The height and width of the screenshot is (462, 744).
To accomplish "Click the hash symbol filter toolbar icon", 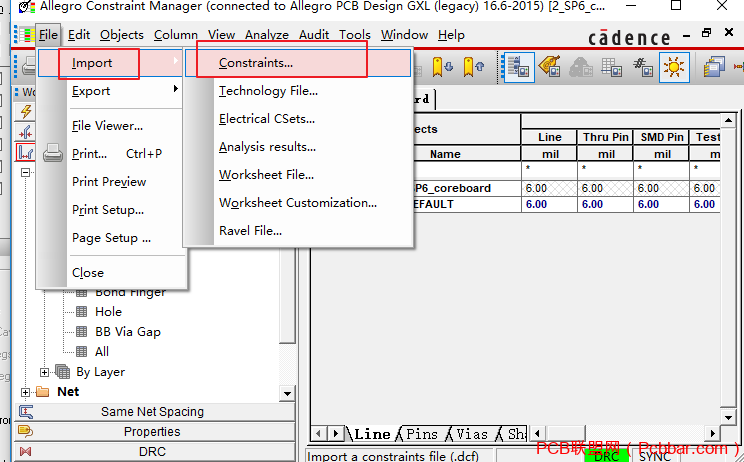I will [x=643, y=67].
